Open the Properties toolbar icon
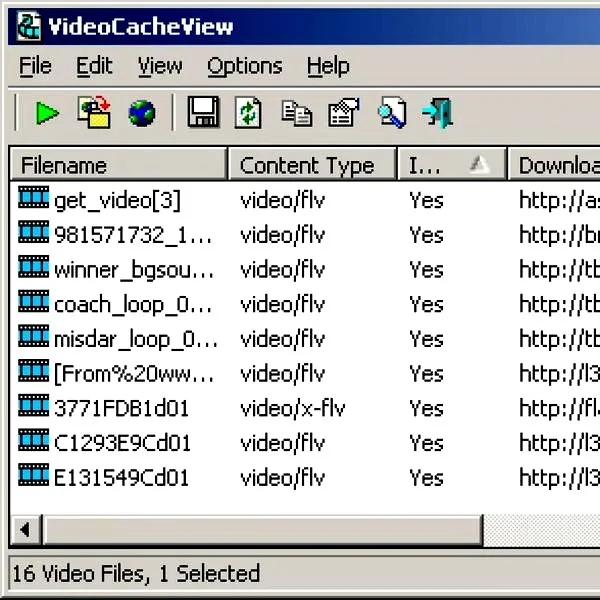The width and height of the screenshot is (600, 600). pyautogui.click(x=344, y=112)
